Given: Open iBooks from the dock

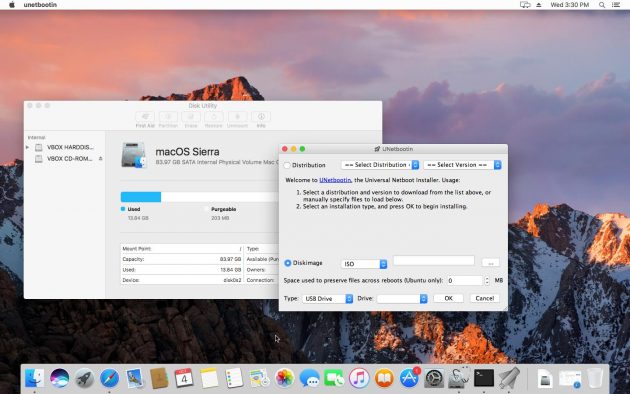Looking at the screenshot, I should pos(384,378).
